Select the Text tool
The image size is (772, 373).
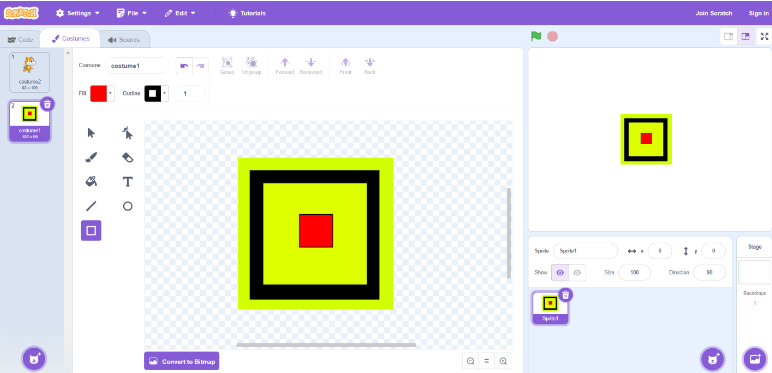(x=128, y=182)
